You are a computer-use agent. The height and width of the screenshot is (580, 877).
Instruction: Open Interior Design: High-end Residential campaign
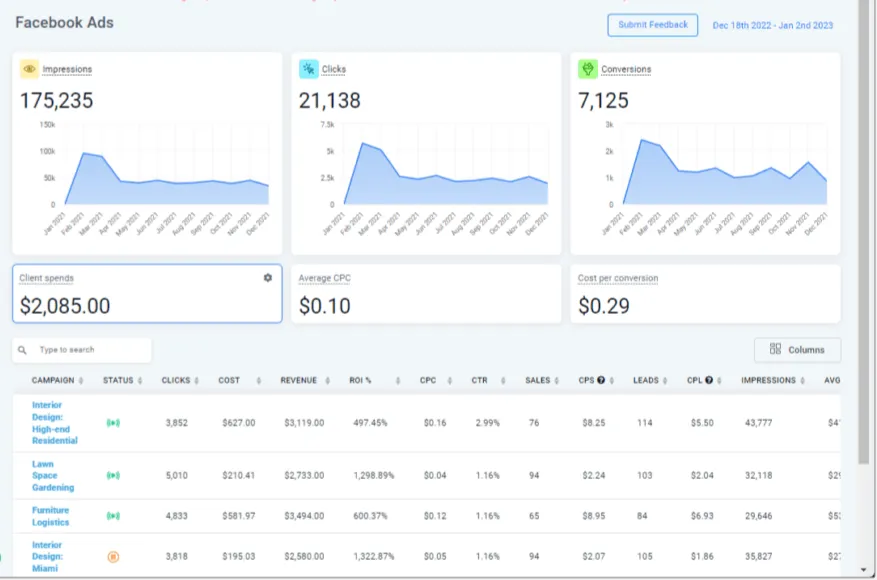coord(54,423)
